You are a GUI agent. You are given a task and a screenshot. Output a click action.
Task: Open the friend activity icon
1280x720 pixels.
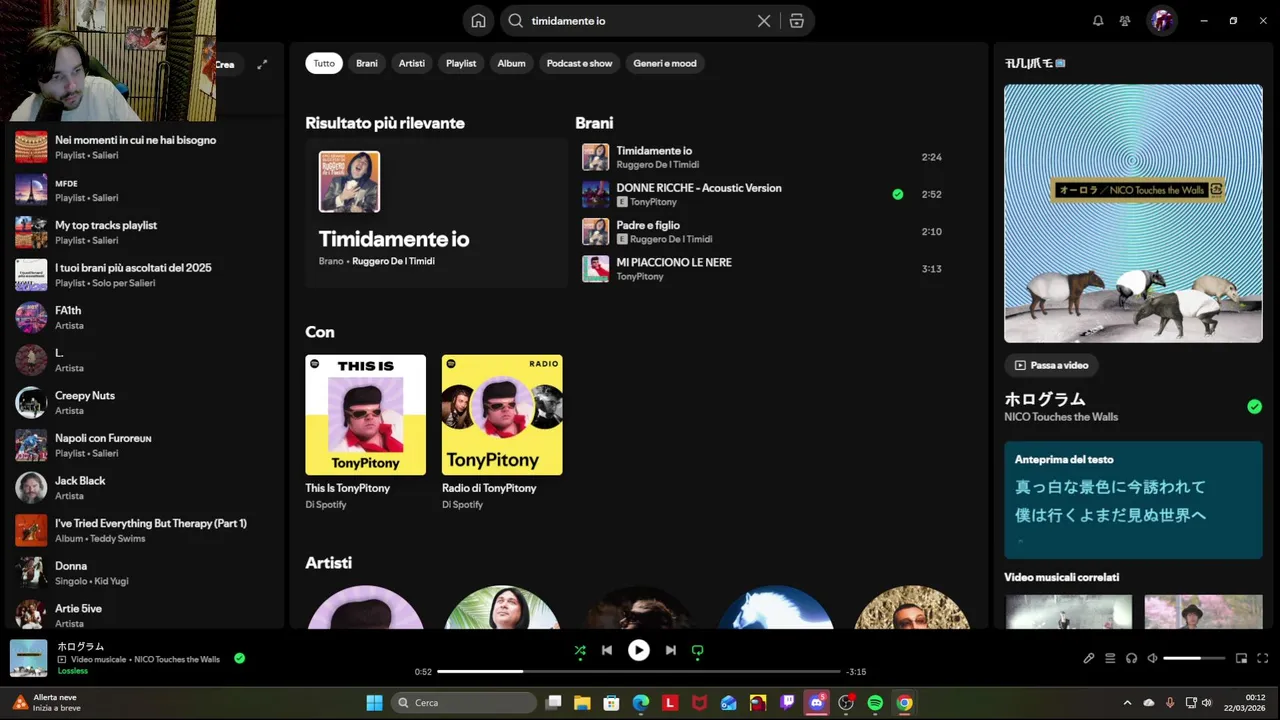click(1125, 21)
